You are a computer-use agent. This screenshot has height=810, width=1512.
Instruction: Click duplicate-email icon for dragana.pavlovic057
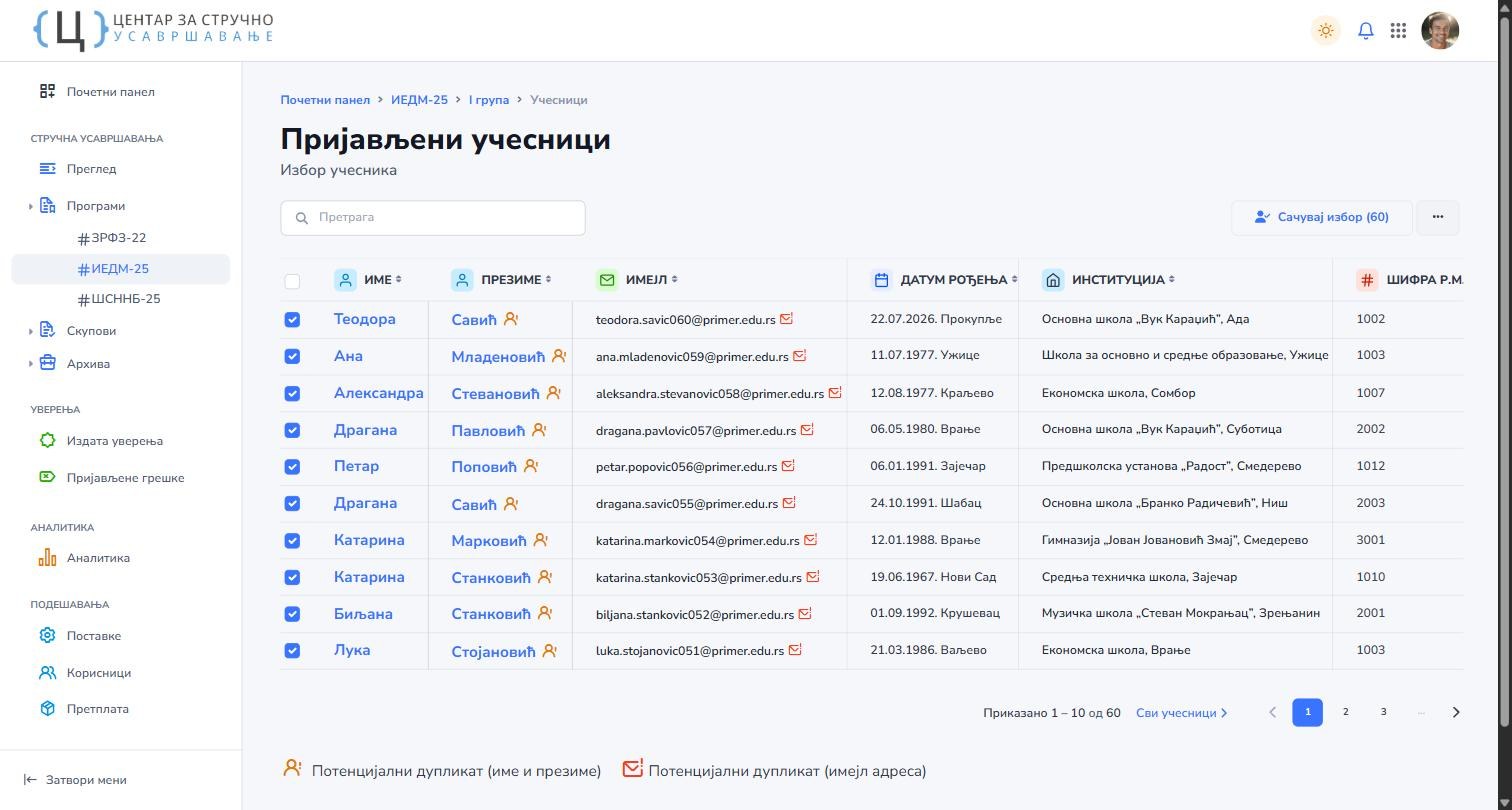pos(807,430)
